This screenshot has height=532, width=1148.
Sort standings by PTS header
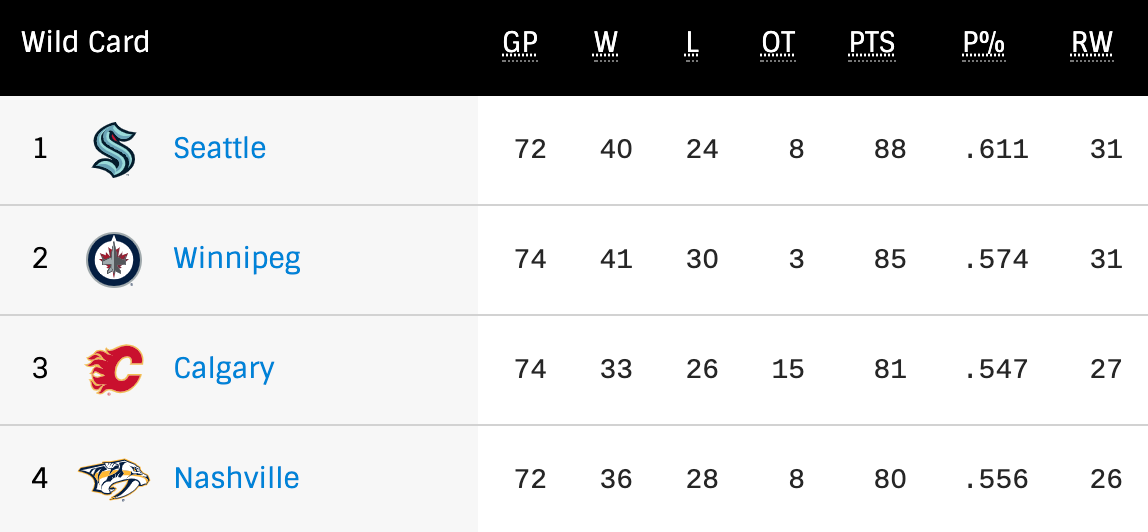tap(872, 43)
